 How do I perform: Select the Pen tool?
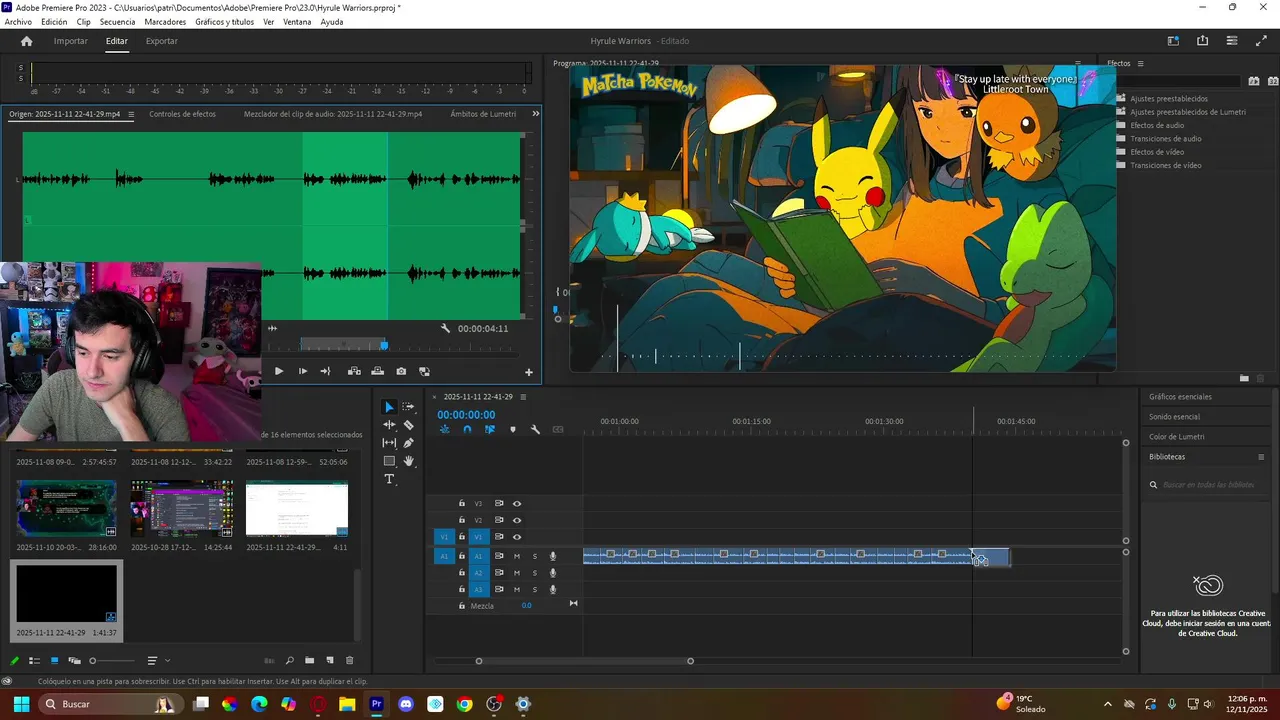tap(408, 443)
